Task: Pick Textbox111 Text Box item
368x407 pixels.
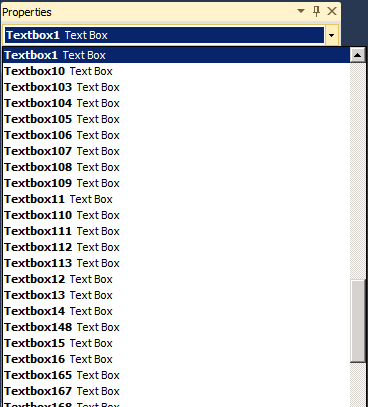Action: (x=176, y=231)
